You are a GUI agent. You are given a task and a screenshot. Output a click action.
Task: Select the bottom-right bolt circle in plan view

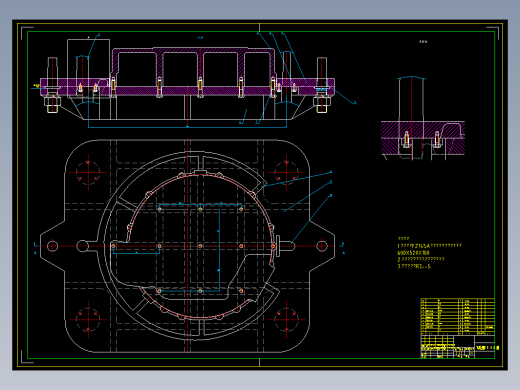[x=286, y=319]
